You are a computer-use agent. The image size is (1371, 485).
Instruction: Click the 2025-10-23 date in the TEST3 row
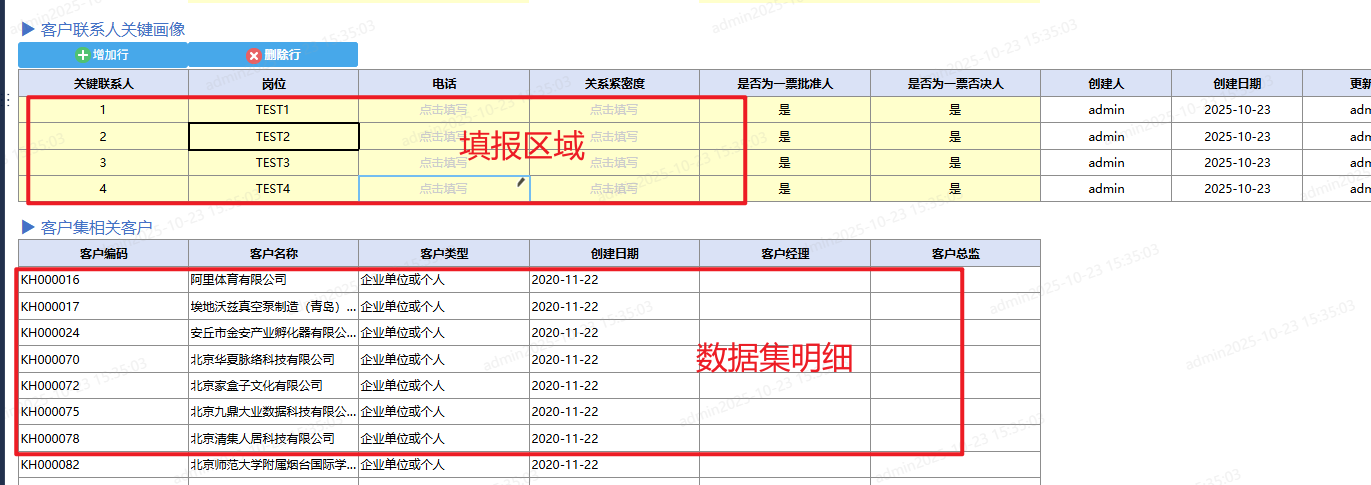coord(1238,162)
